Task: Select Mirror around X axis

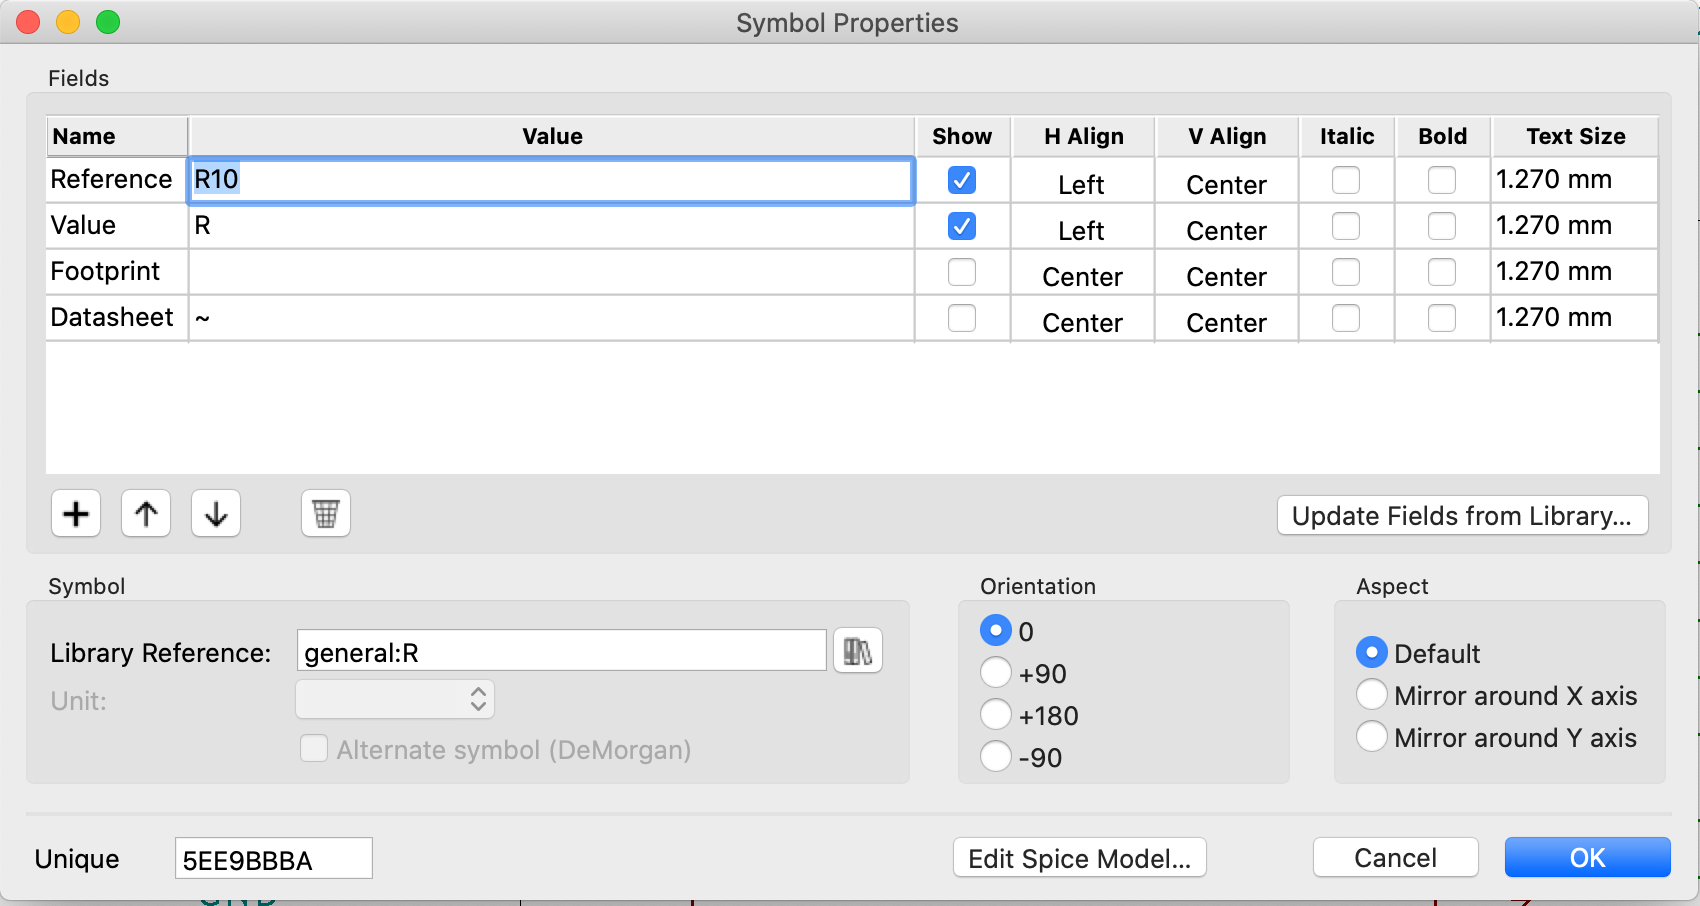Action: pyautogui.click(x=1372, y=695)
